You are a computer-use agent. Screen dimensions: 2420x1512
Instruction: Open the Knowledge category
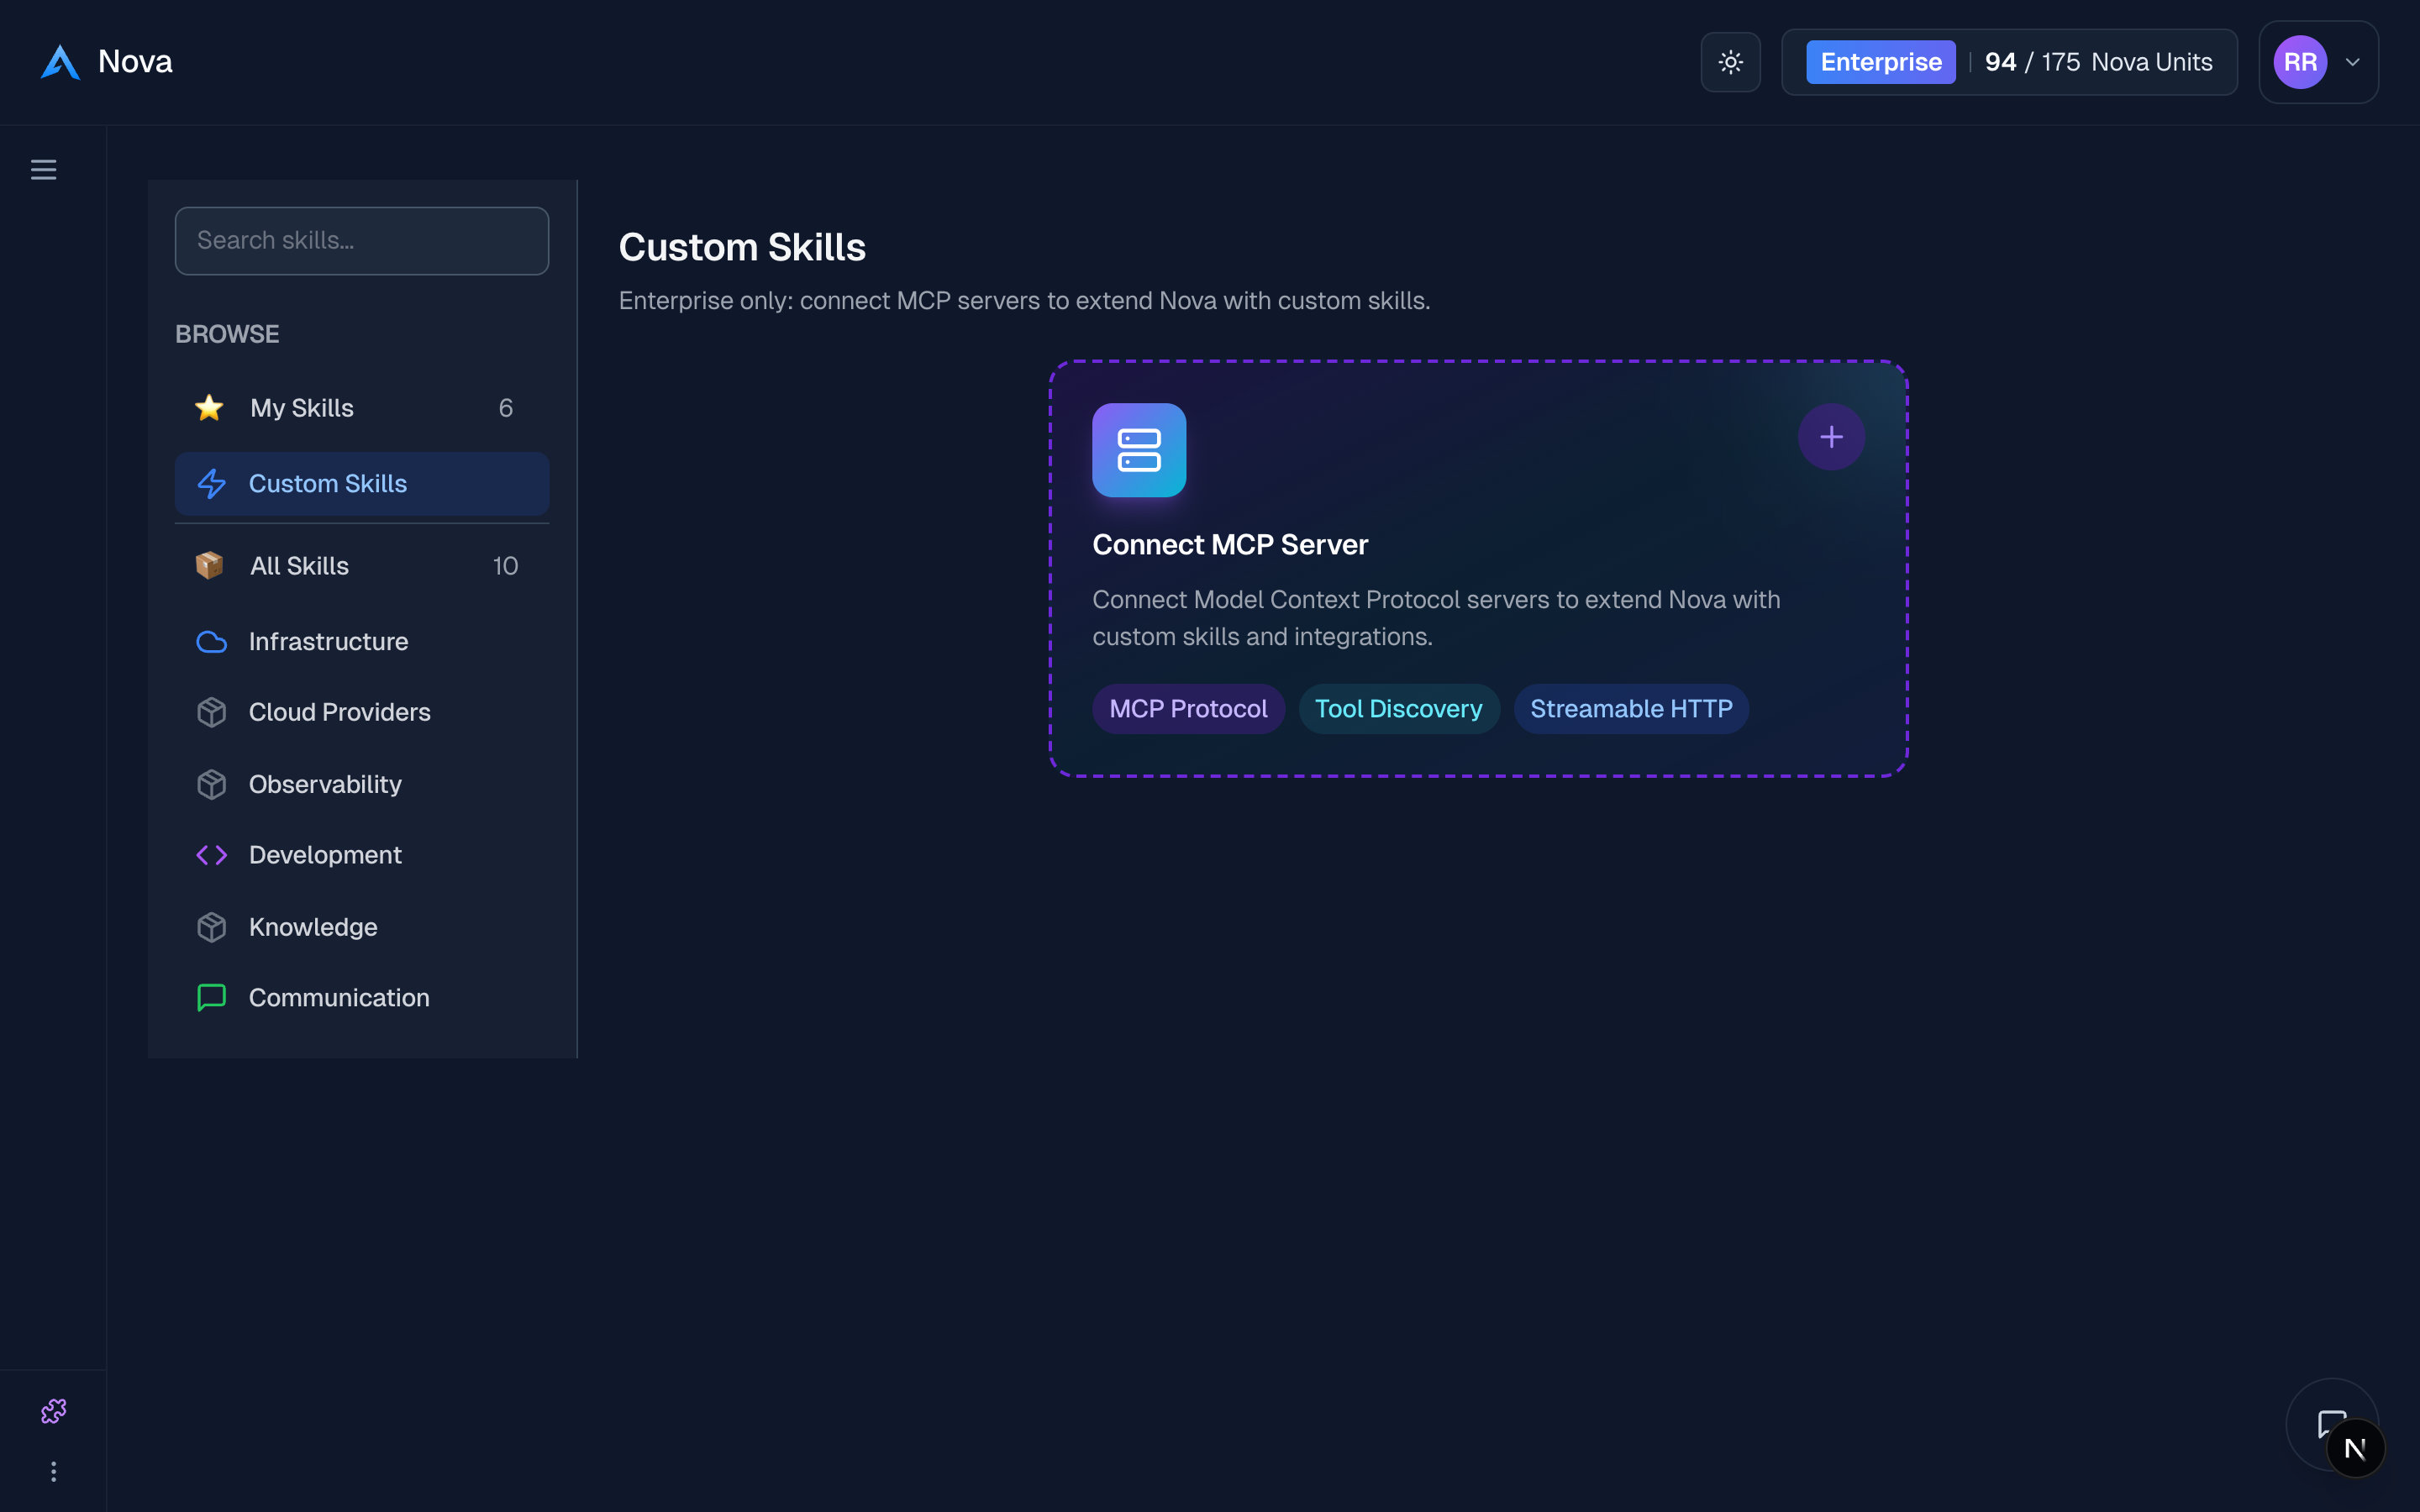(x=362, y=928)
